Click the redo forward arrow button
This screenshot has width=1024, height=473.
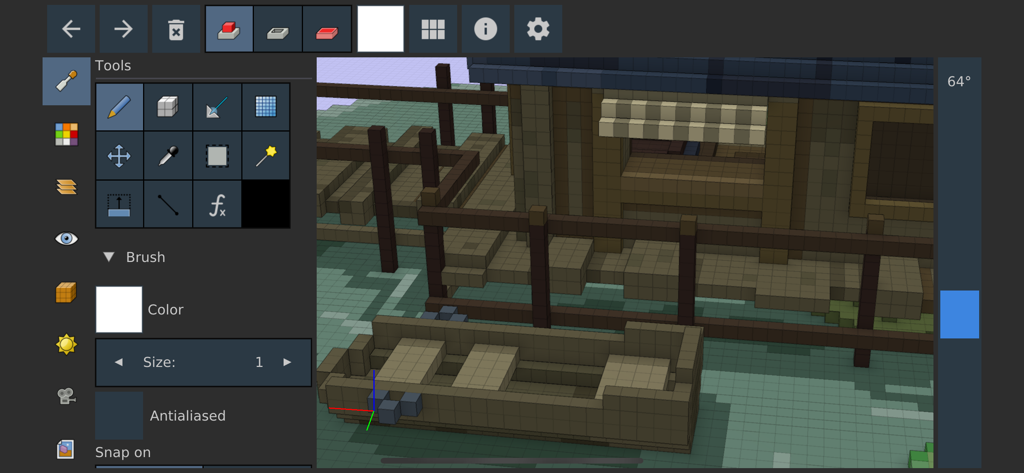pyautogui.click(x=123, y=29)
